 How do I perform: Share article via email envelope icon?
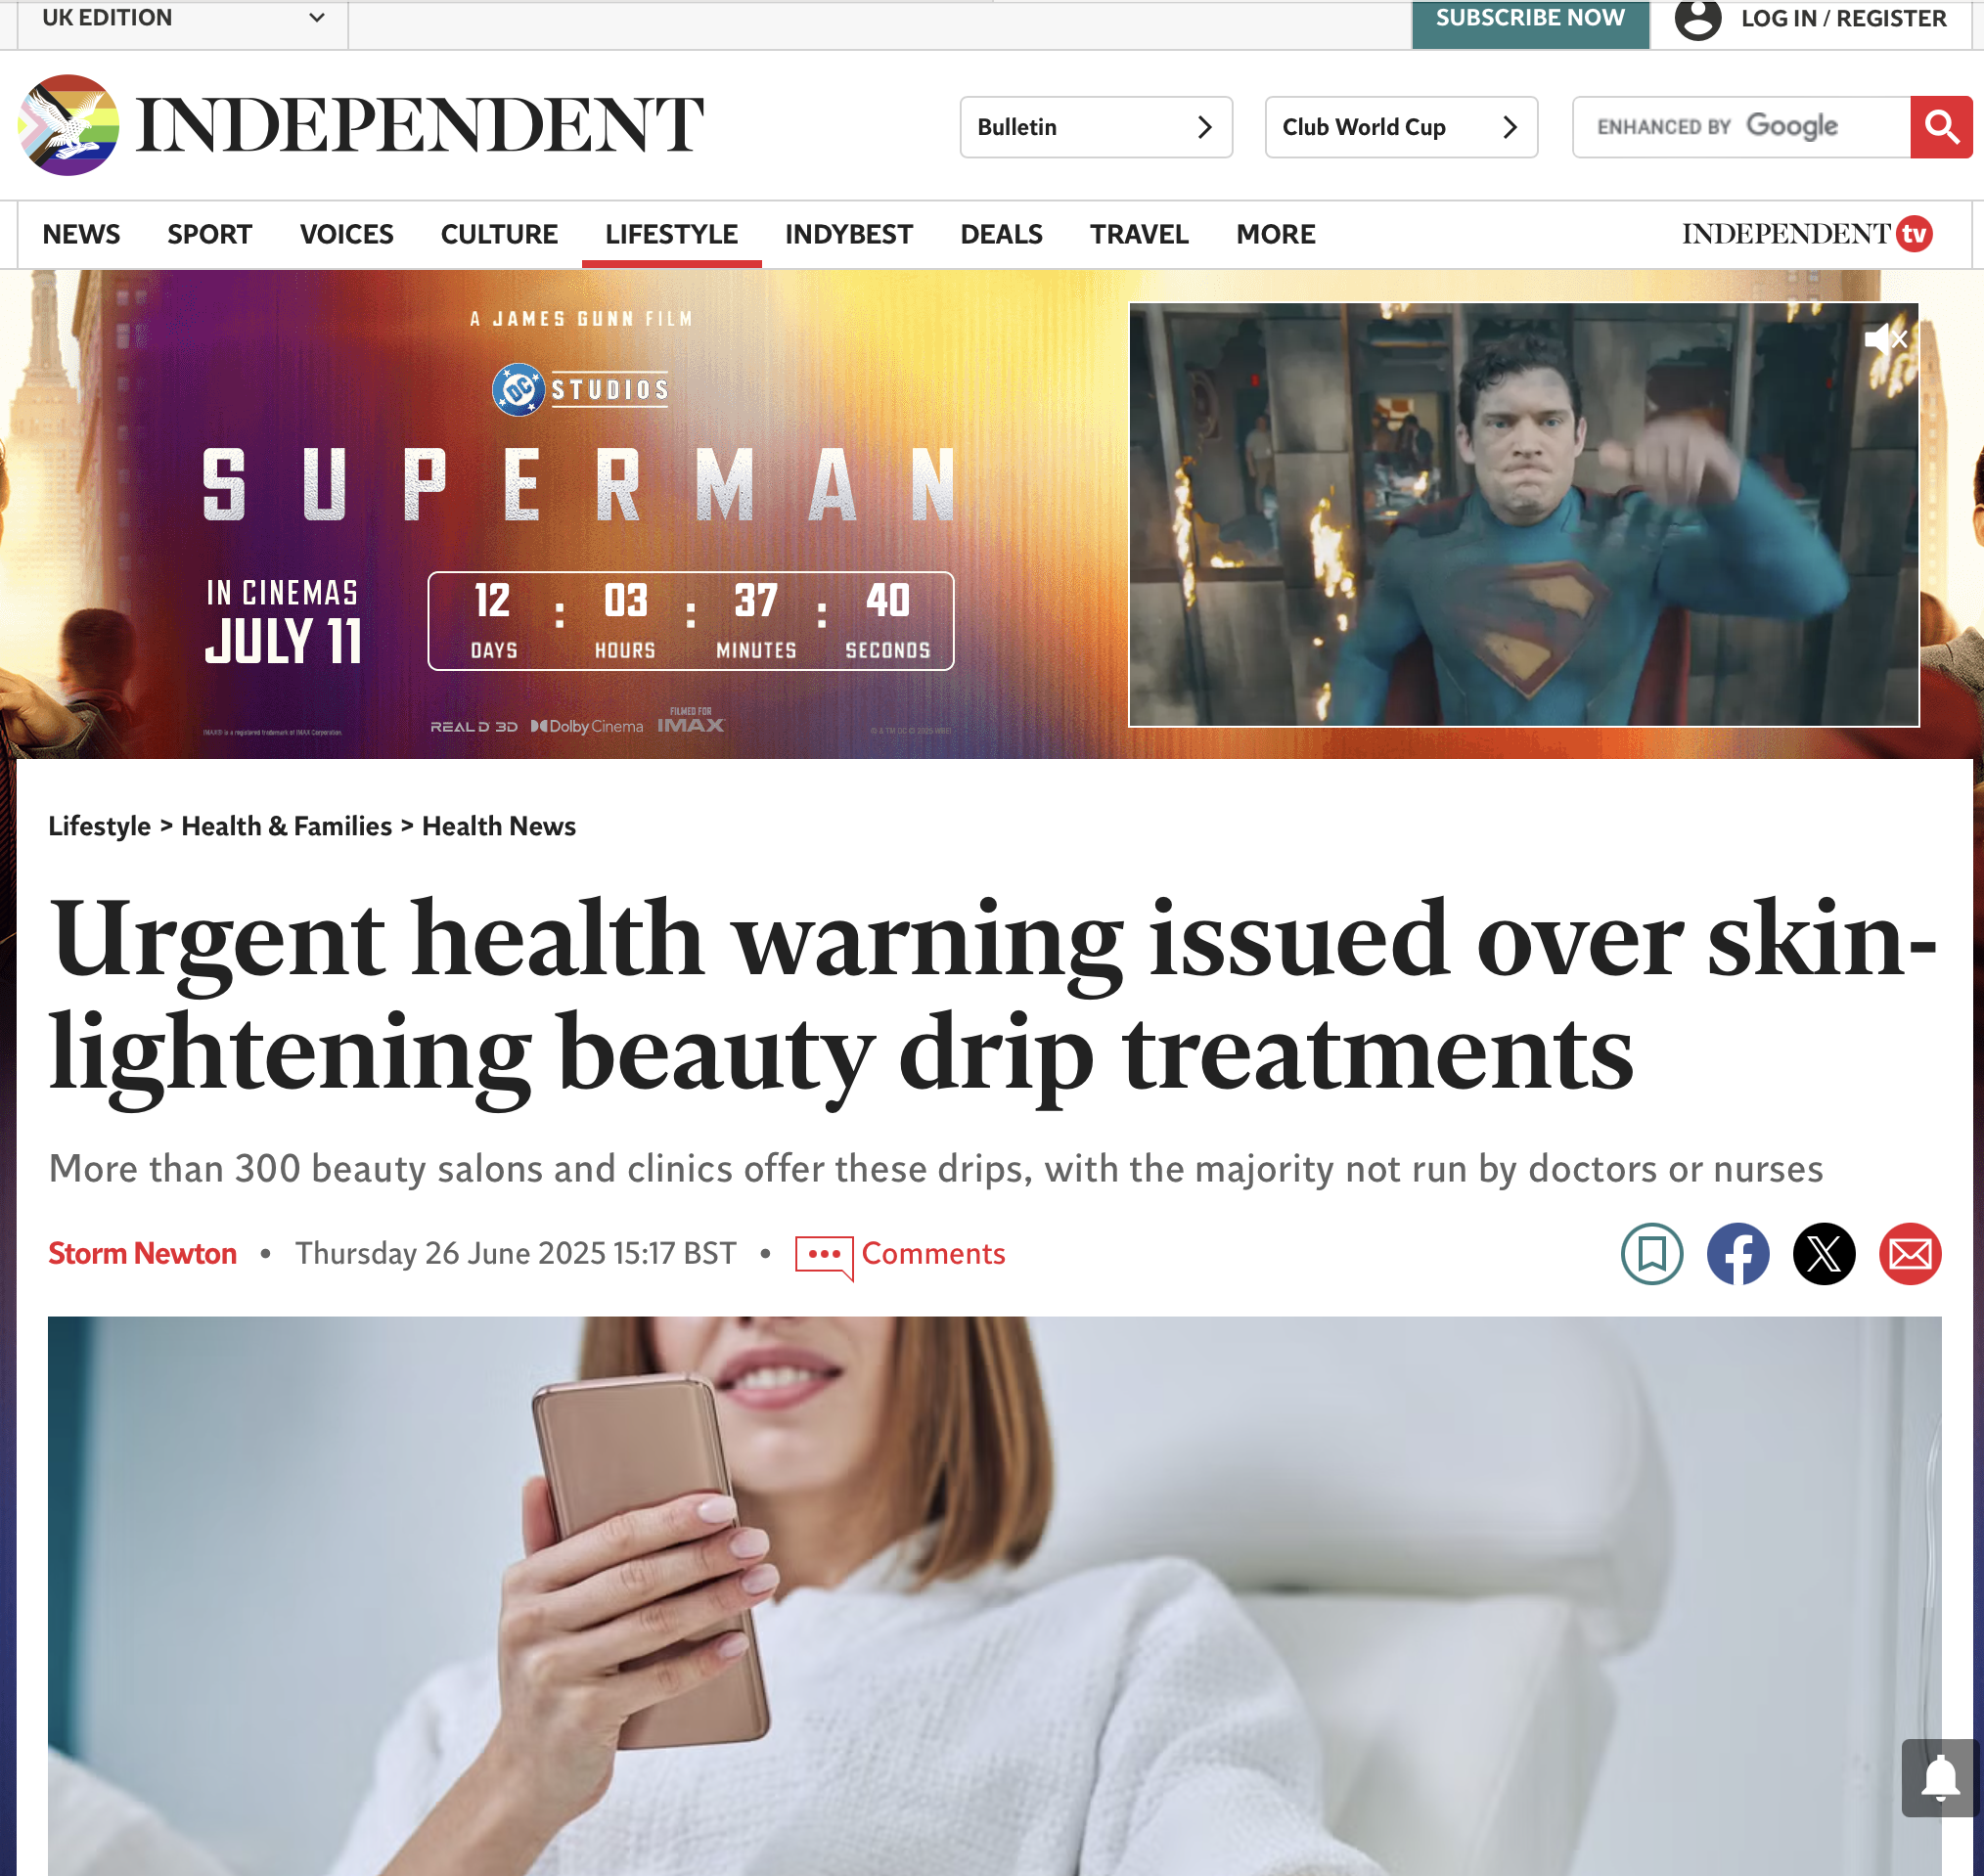pyautogui.click(x=1909, y=1253)
